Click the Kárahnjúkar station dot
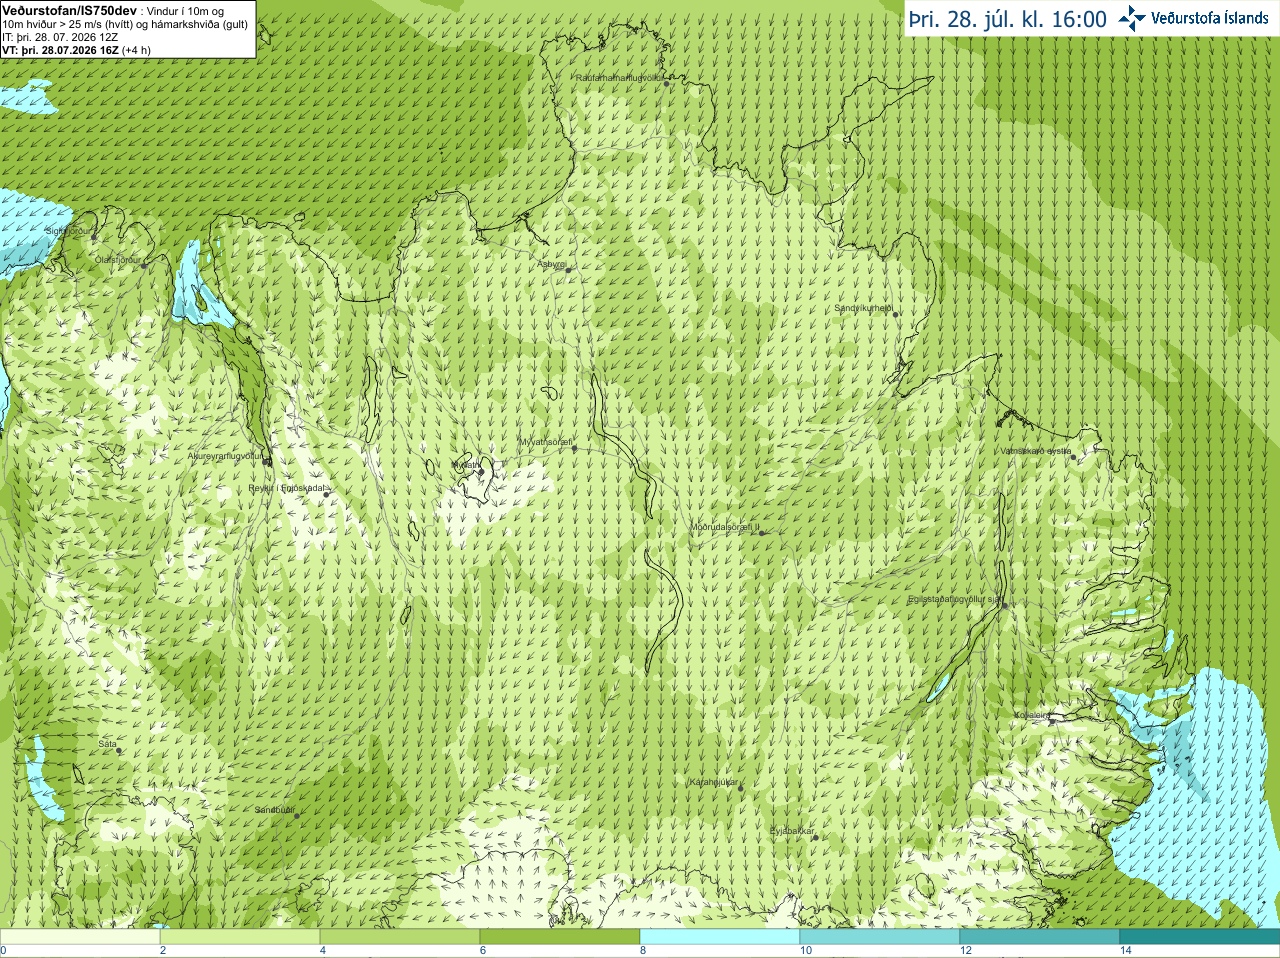This screenshot has width=1280, height=958. coord(741,788)
